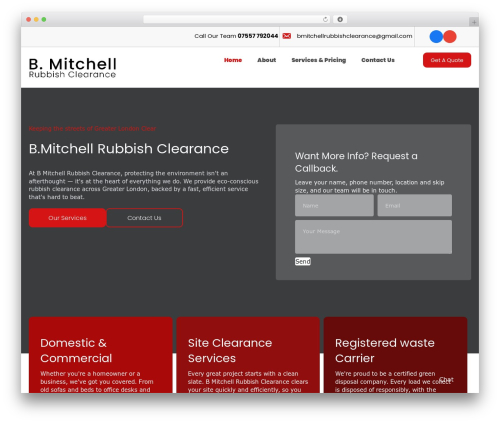Viewport: 500px width, 423px height.
Task: Click the Domestic & Commercial card heading
Action: click(x=76, y=350)
